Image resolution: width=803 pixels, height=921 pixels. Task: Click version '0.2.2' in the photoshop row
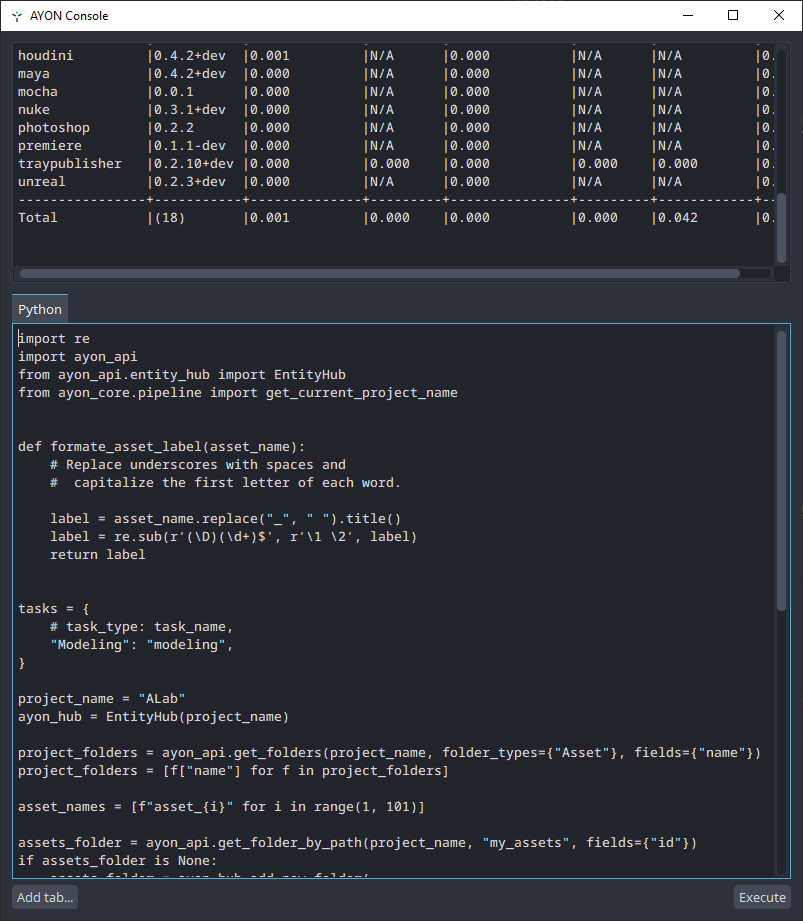click(174, 128)
